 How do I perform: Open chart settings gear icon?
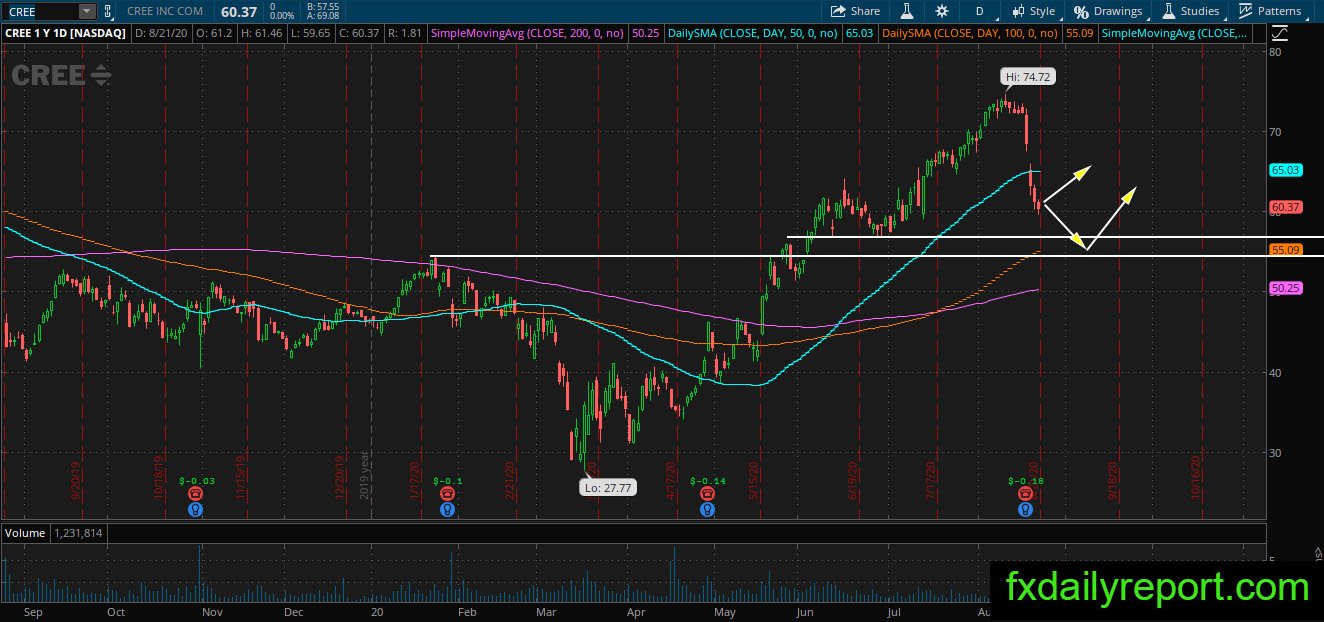pos(942,11)
